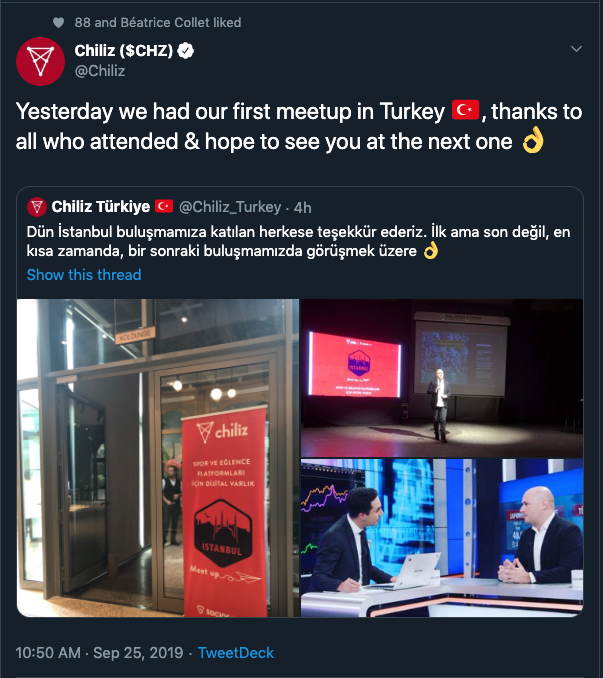
Task: Open the tweet options chevron menu
Action: (576, 49)
